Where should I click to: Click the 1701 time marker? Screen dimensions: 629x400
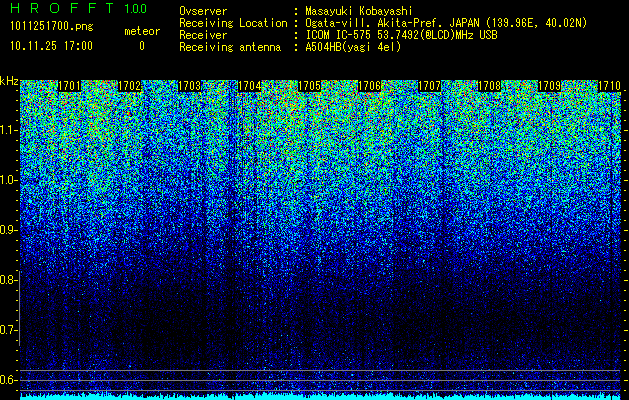pos(69,86)
